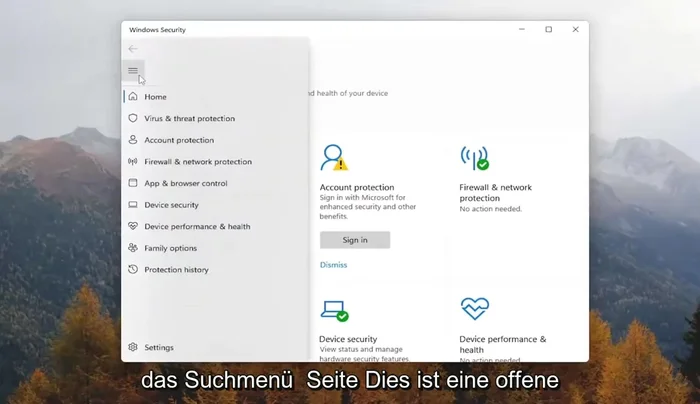Click the Account protection person icon in the sidebar
The width and height of the screenshot is (700, 404).
pyautogui.click(x=133, y=140)
